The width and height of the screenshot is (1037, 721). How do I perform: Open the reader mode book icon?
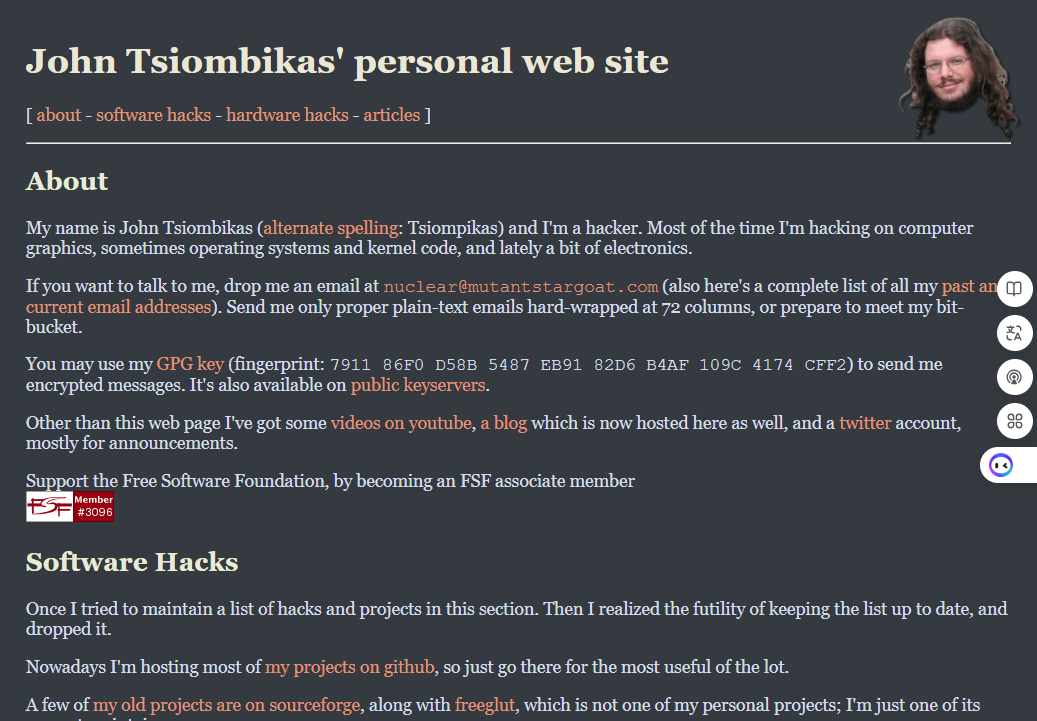1015,288
